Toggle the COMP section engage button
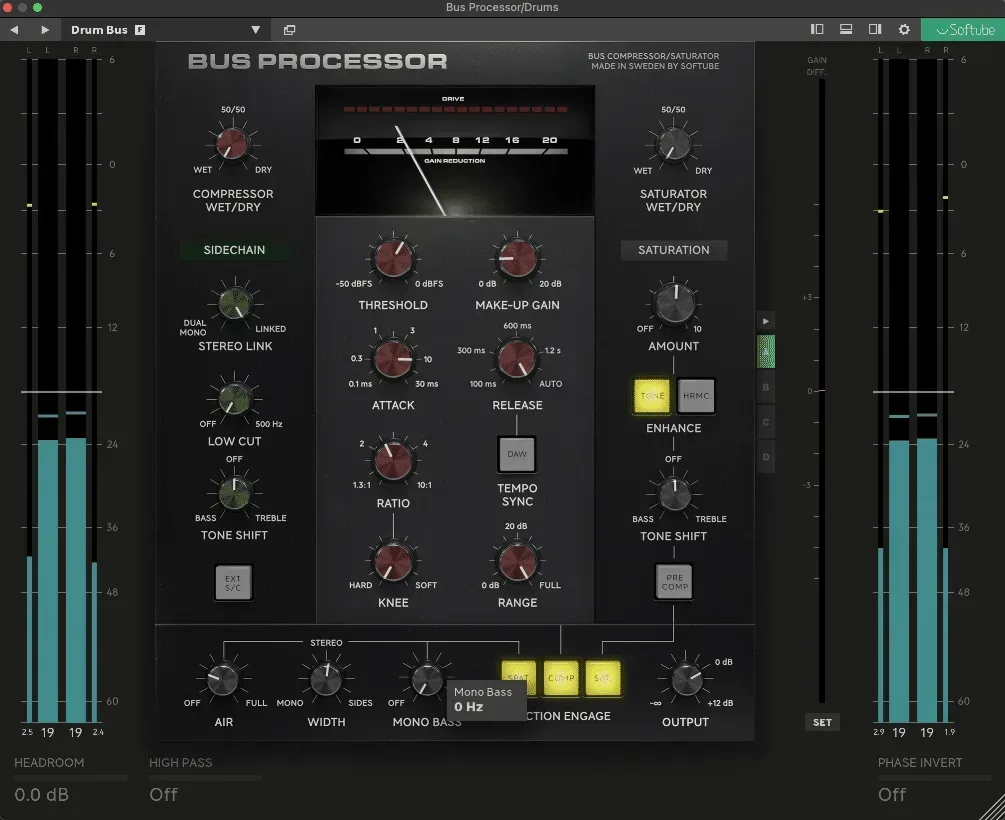Screen dimensions: 1005x820 tap(561, 678)
